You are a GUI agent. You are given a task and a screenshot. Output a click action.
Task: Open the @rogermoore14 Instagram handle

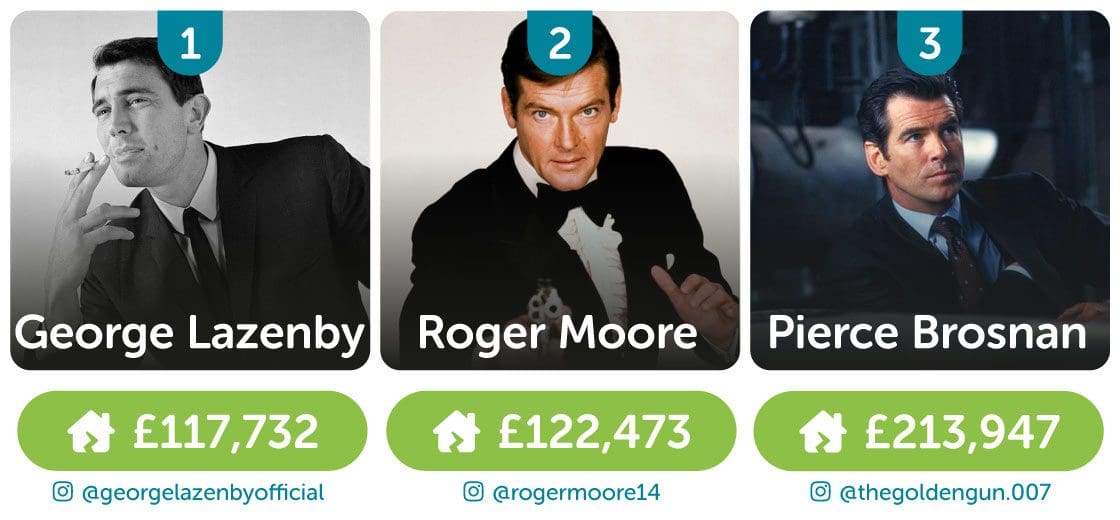575,493
